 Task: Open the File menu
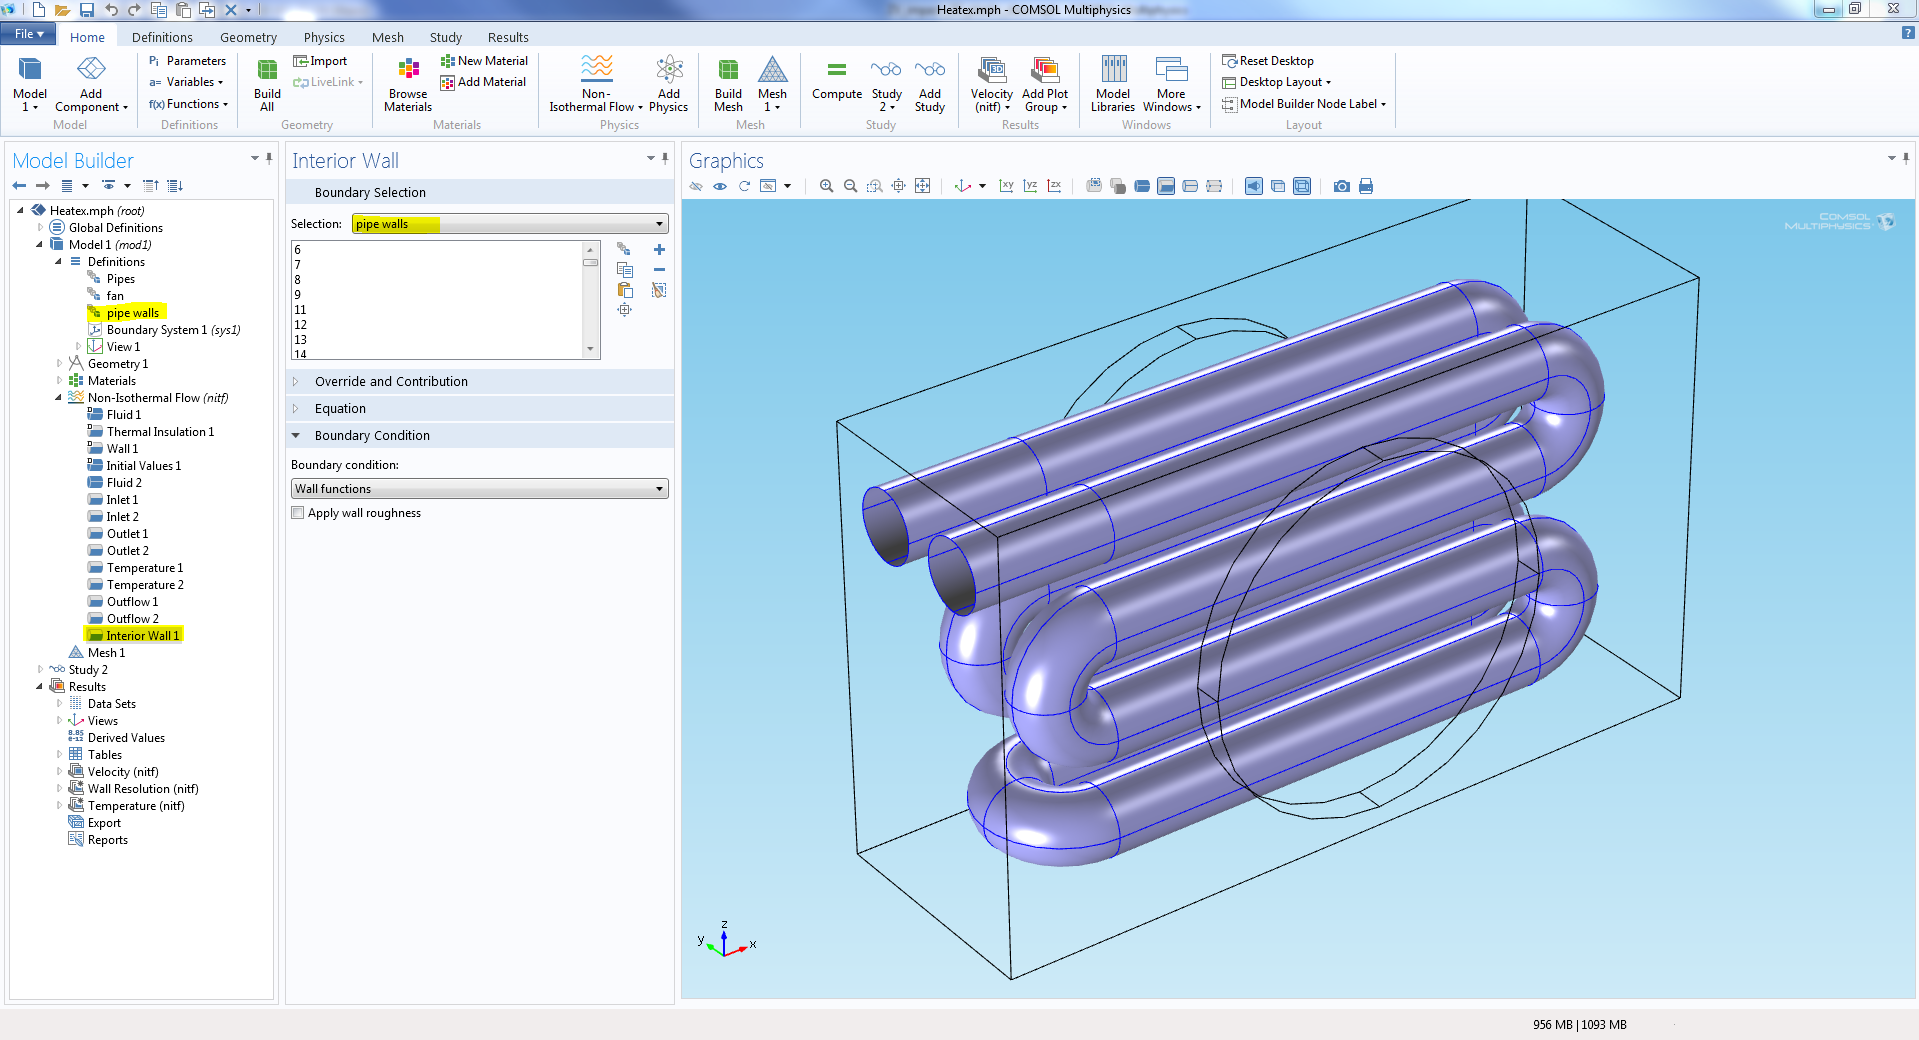[29, 34]
